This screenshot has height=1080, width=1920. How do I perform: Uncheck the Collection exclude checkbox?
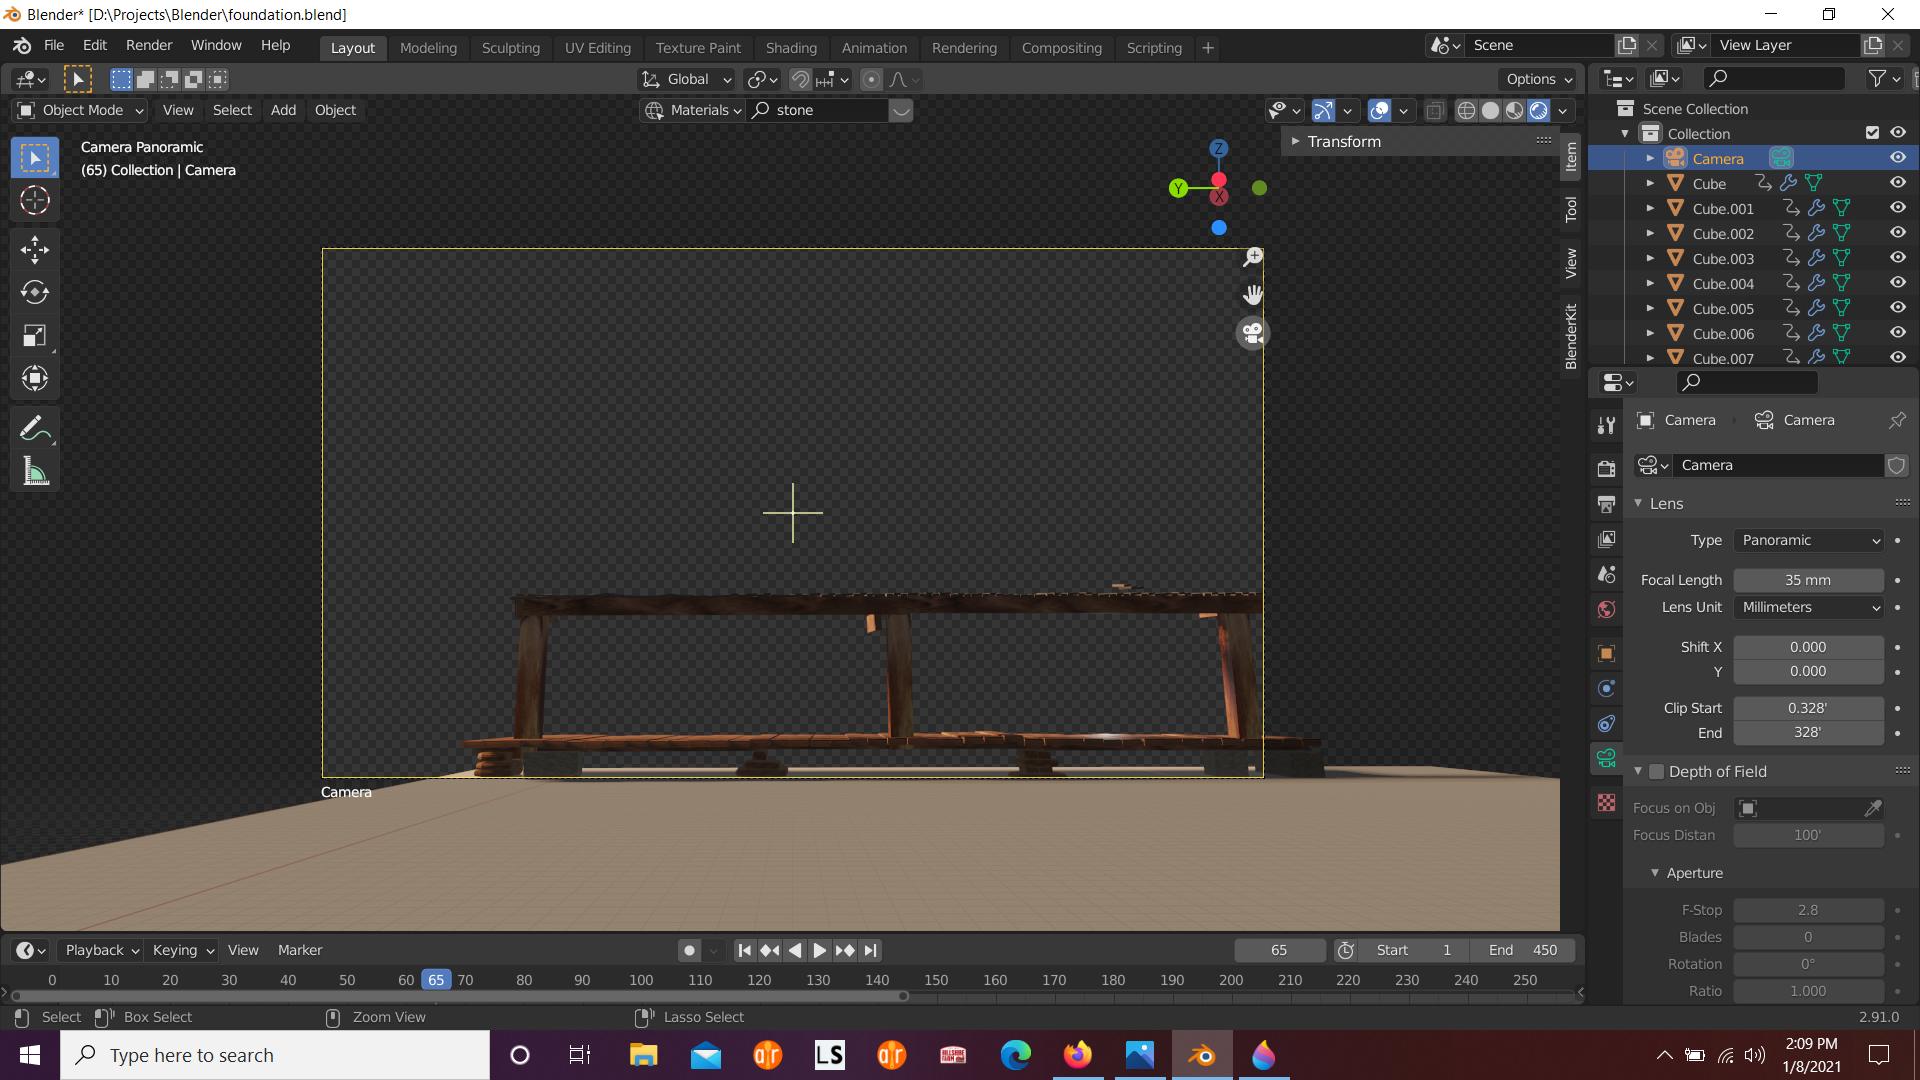(x=1872, y=133)
